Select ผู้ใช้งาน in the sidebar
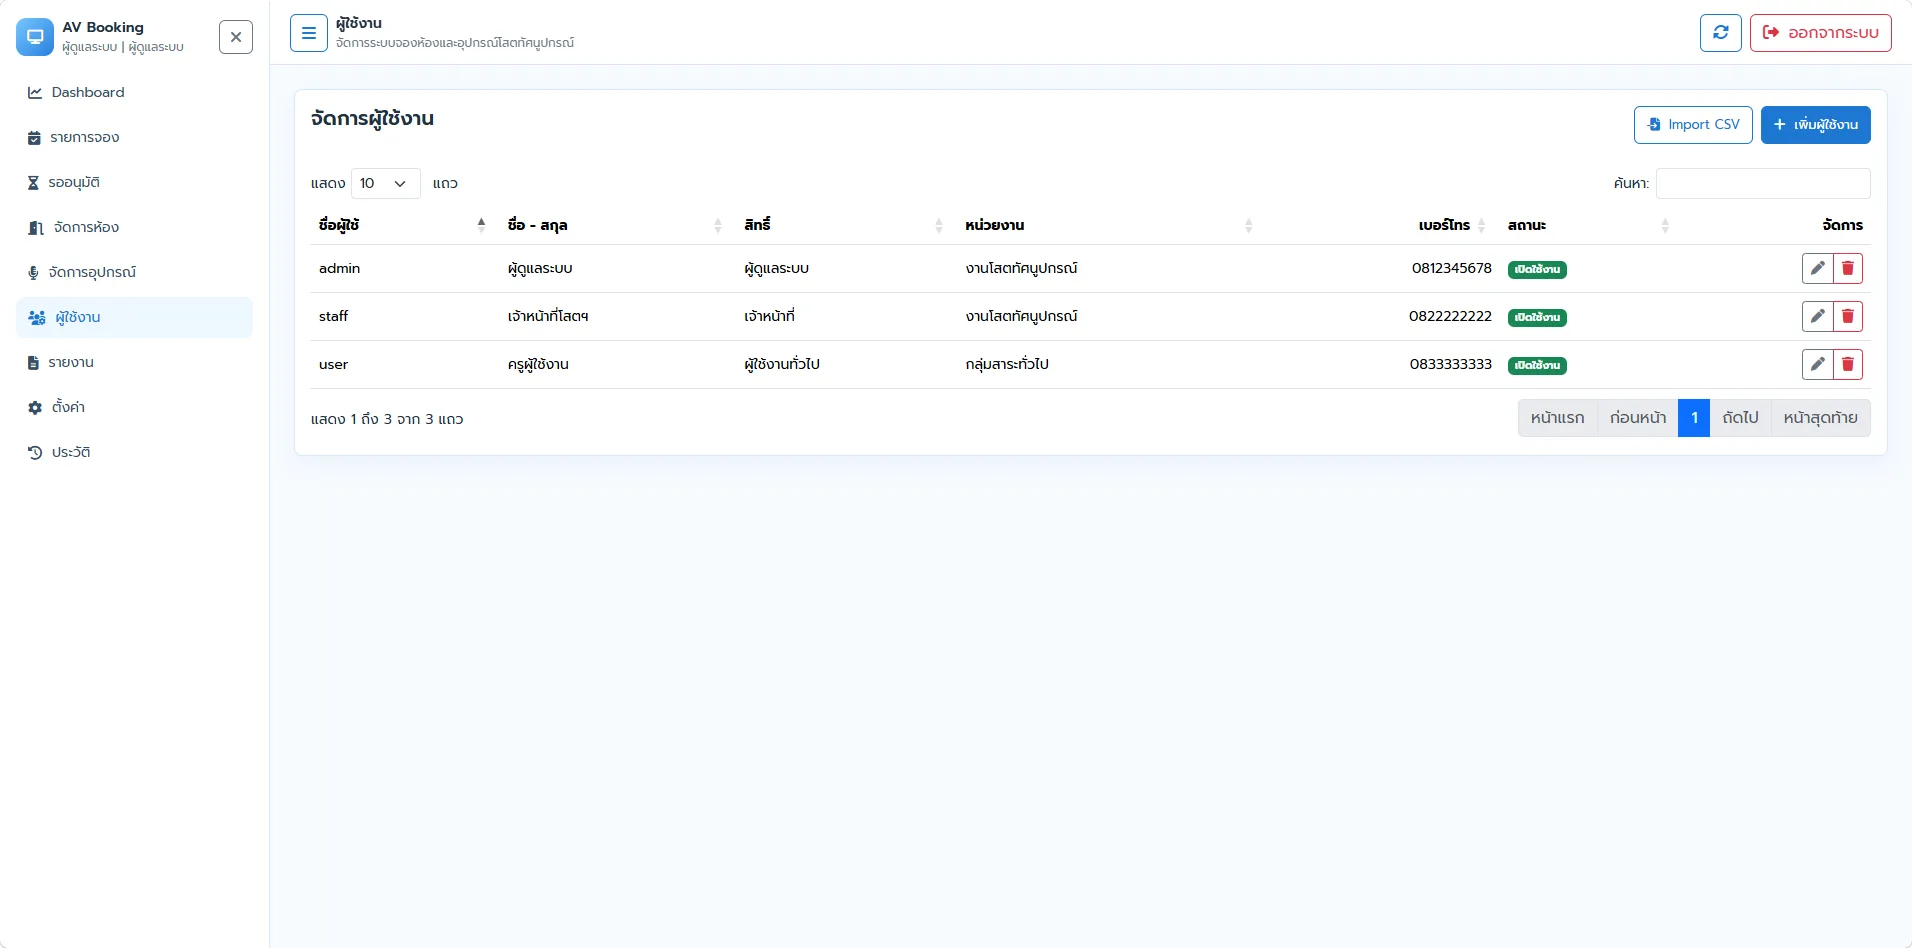Screen dimensions: 1912x948 [x=134, y=317]
